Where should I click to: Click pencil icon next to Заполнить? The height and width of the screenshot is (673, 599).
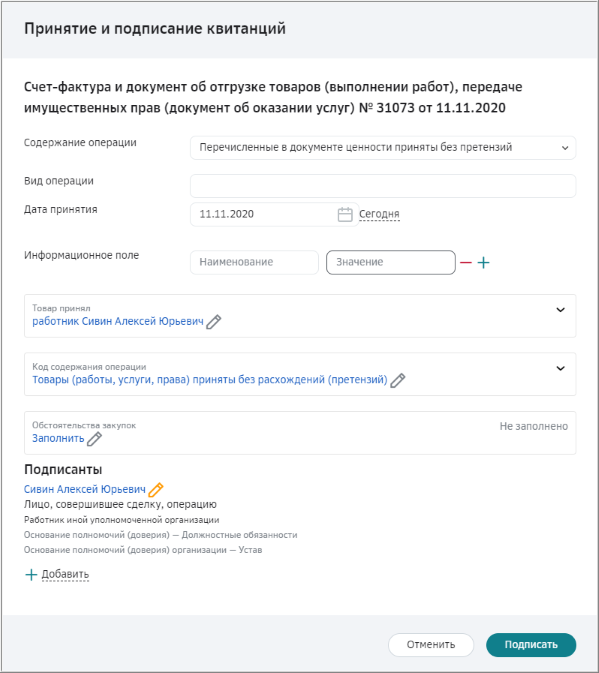tap(94, 439)
